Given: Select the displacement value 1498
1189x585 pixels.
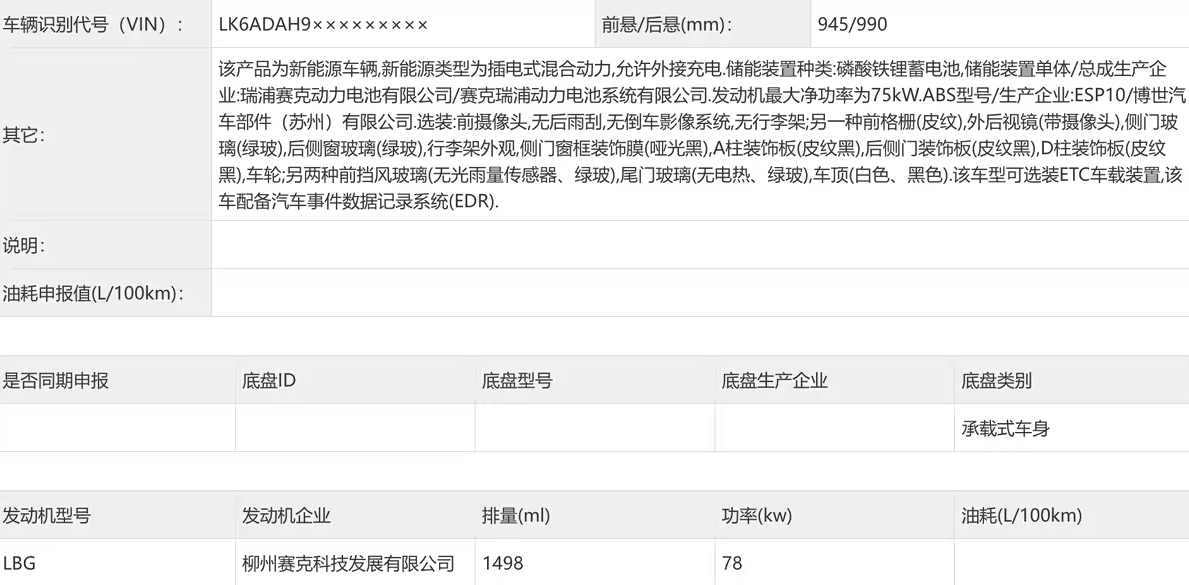Looking at the screenshot, I should [x=502, y=564].
